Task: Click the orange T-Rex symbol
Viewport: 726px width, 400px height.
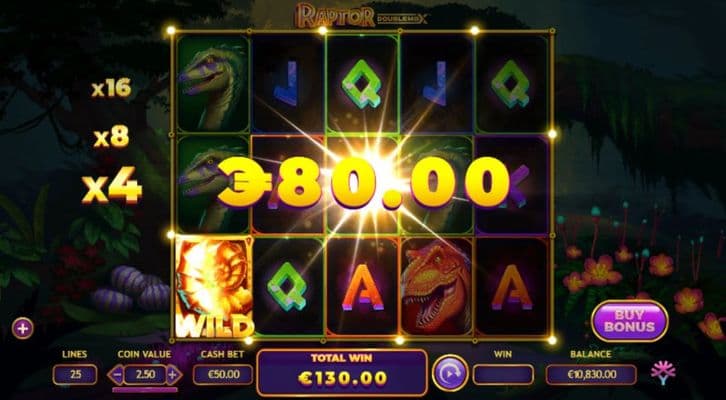Action: point(436,286)
